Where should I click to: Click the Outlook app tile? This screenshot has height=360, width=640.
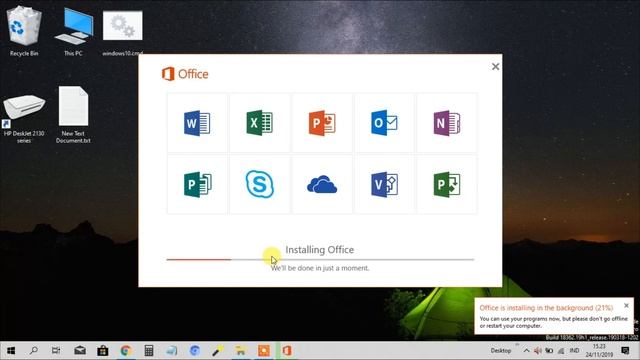point(384,123)
